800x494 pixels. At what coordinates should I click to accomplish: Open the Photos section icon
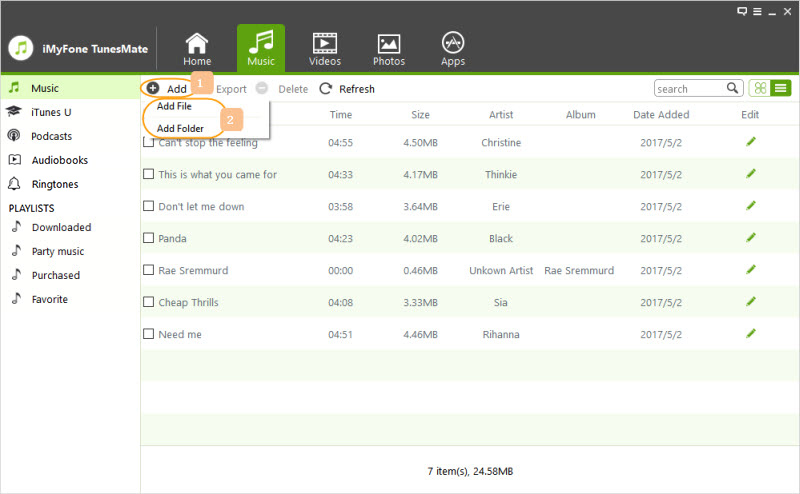pyautogui.click(x=389, y=49)
